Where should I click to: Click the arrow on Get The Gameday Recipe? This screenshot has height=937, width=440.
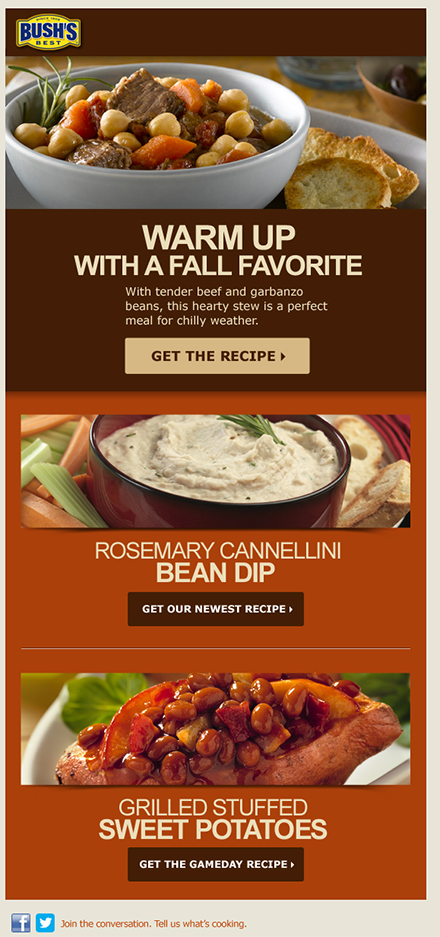pyautogui.click(x=292, y=865)
